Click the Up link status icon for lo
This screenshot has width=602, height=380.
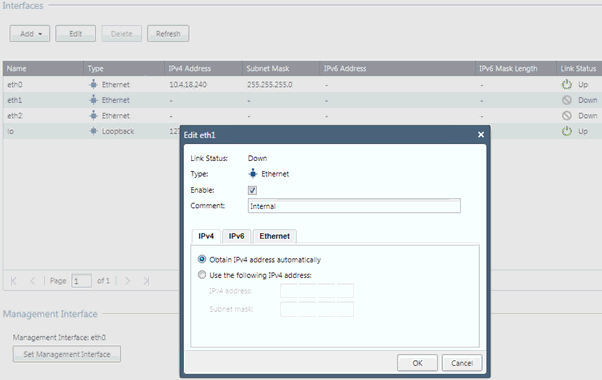coord(567,131)
